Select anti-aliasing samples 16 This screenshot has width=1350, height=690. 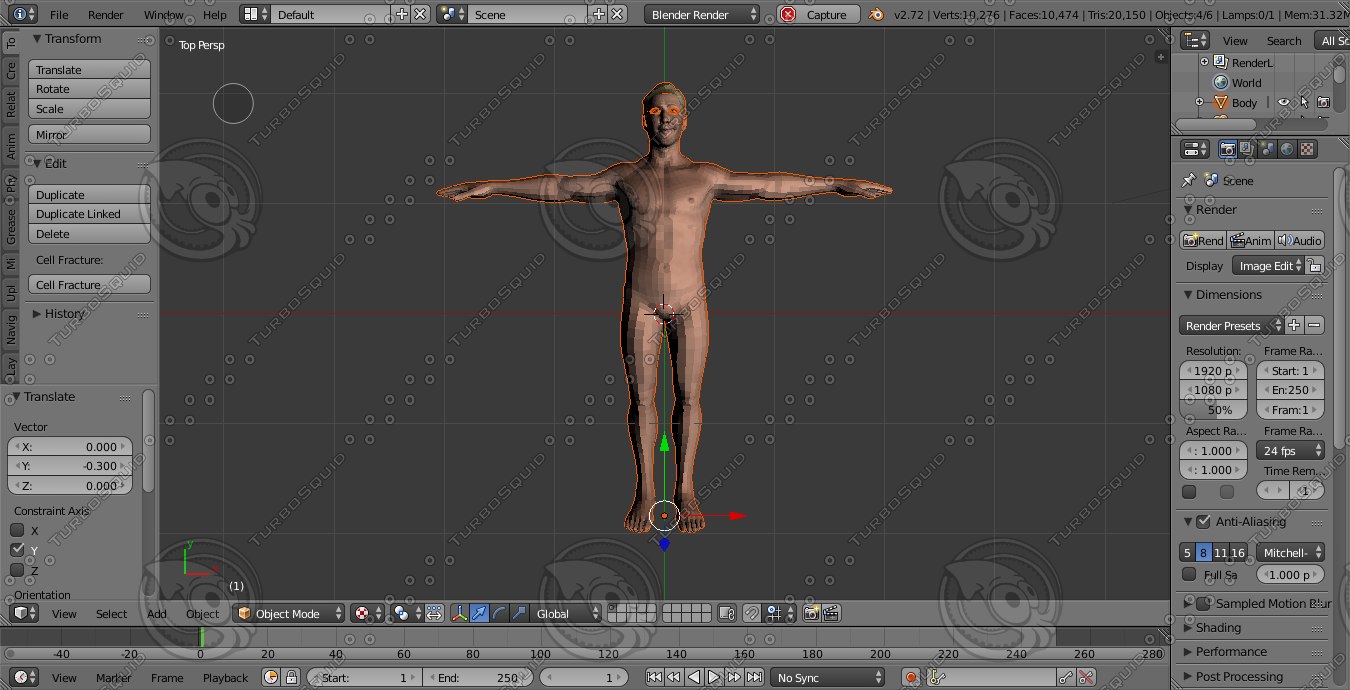(x=1238, y=552)
